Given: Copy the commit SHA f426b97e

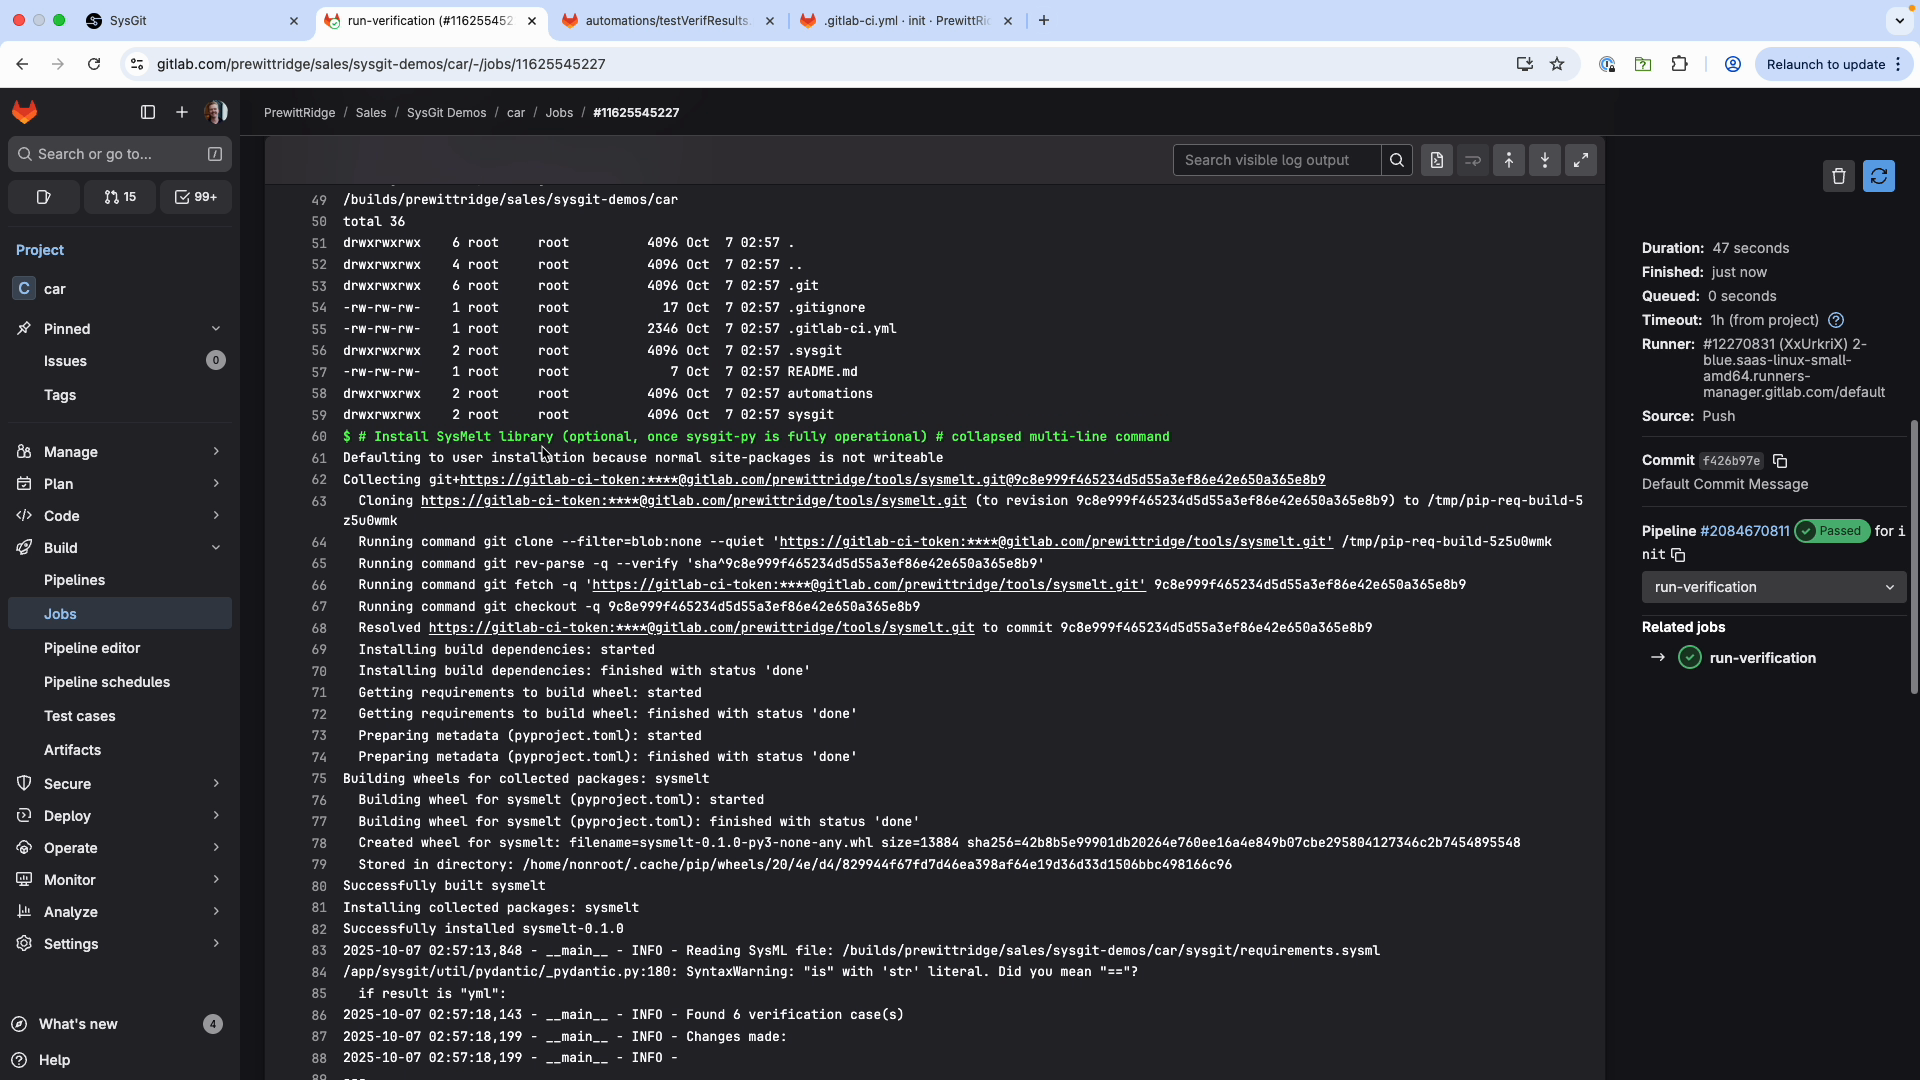Looking at the screenshot, I should 1779,461.
